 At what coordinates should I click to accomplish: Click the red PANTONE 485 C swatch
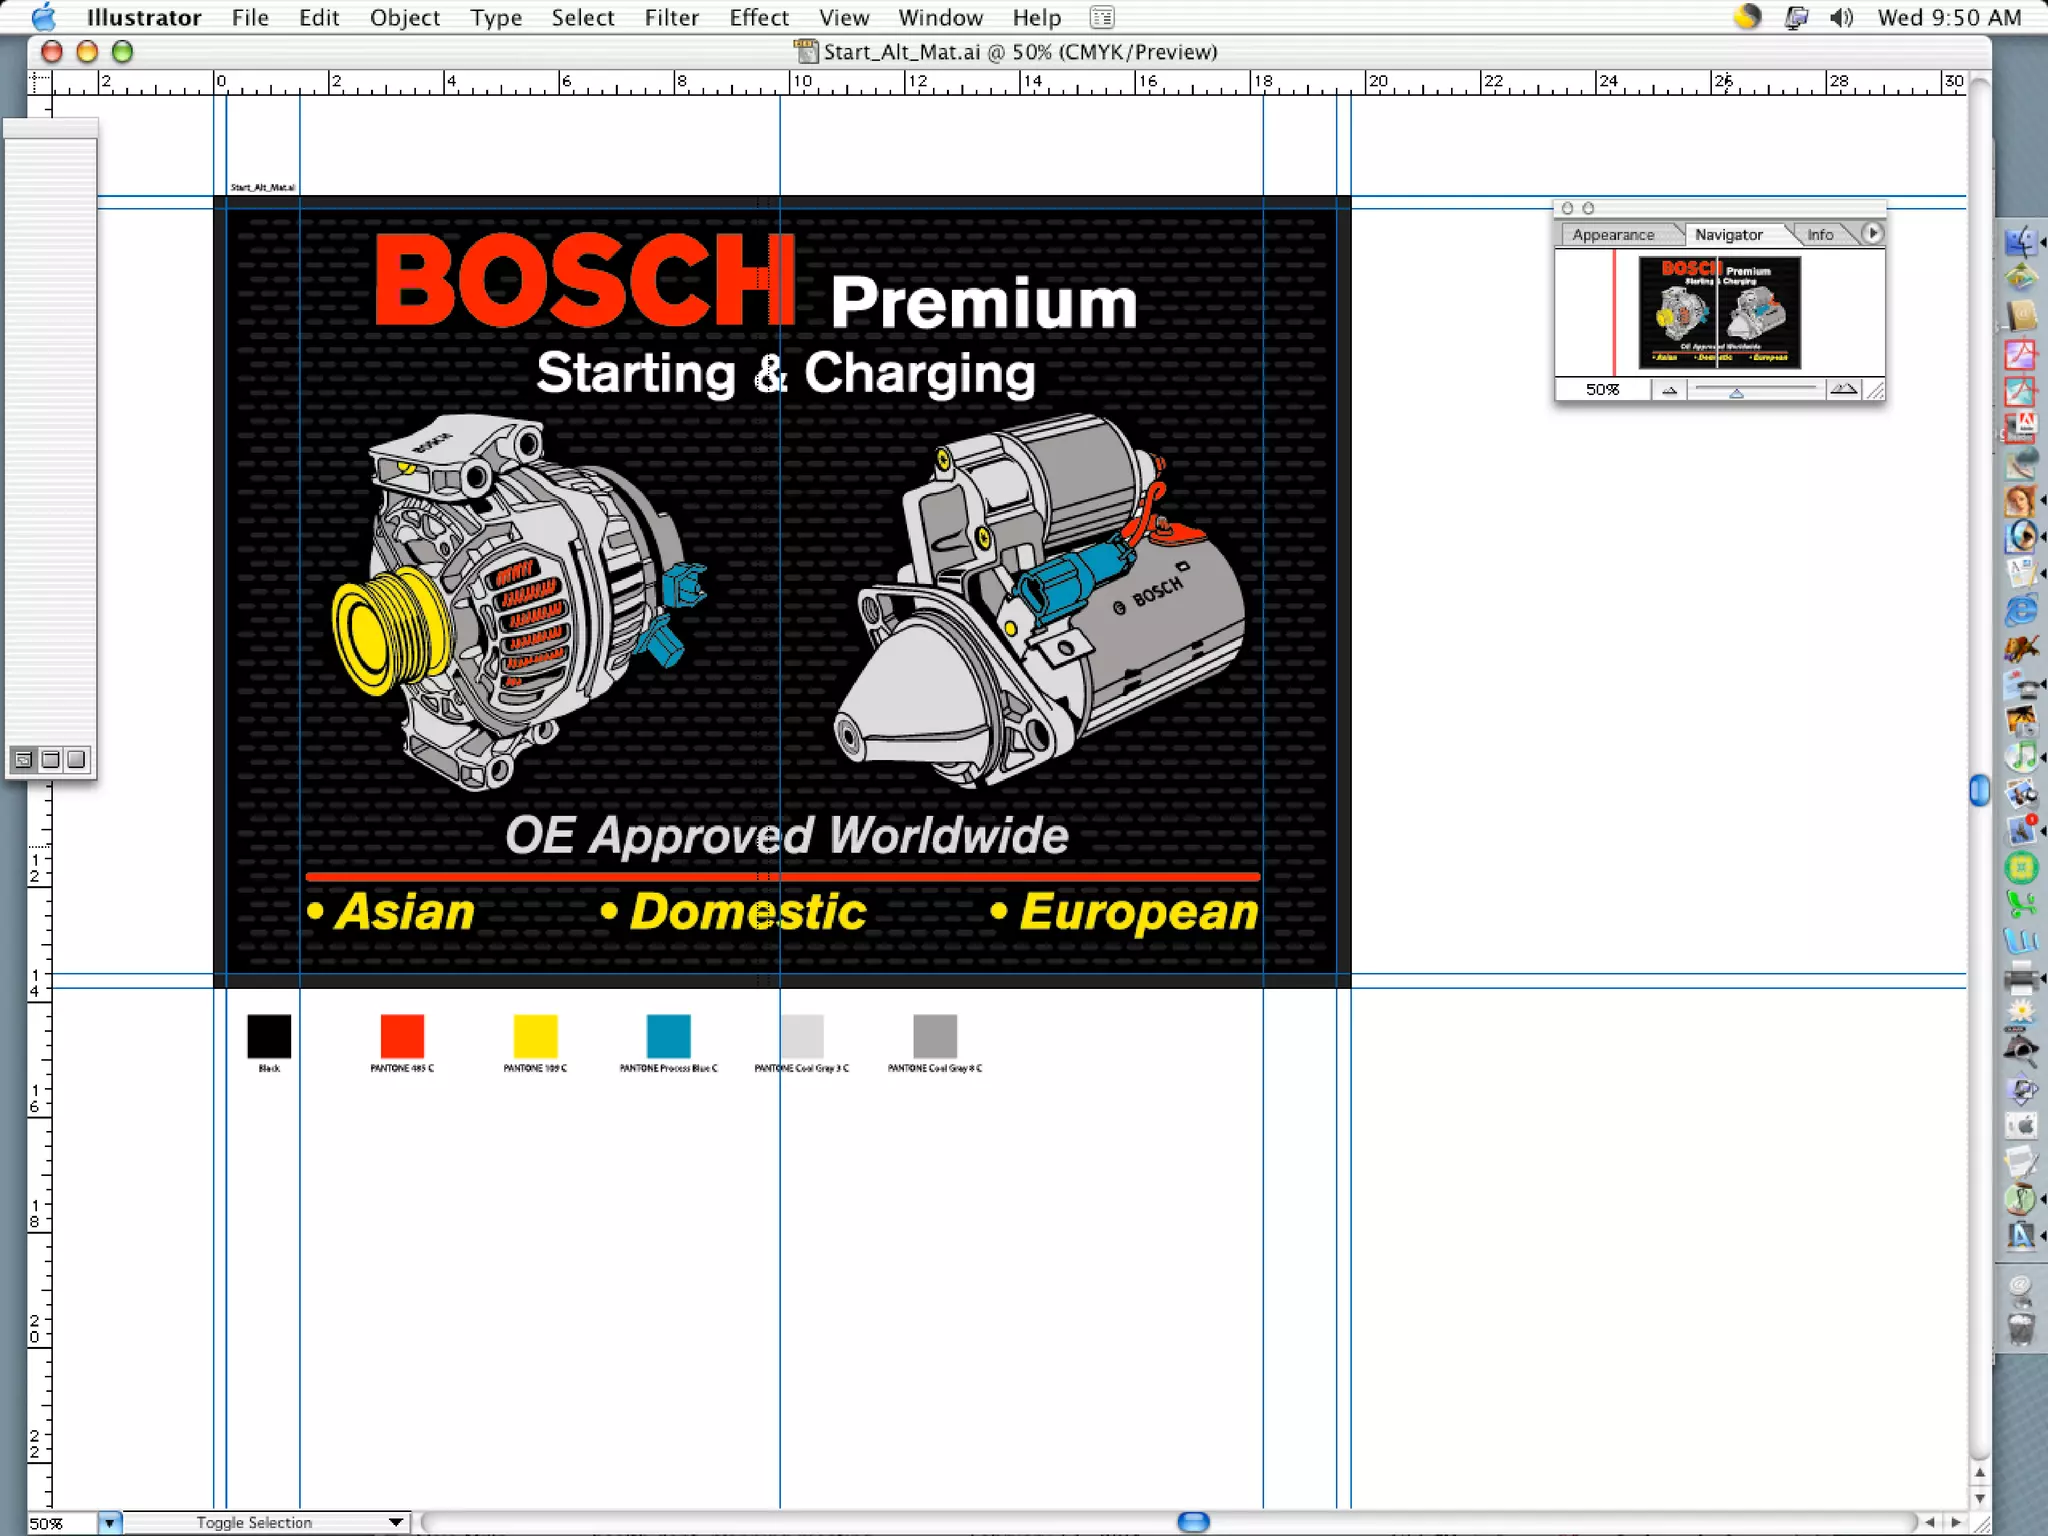(402, 1036)
